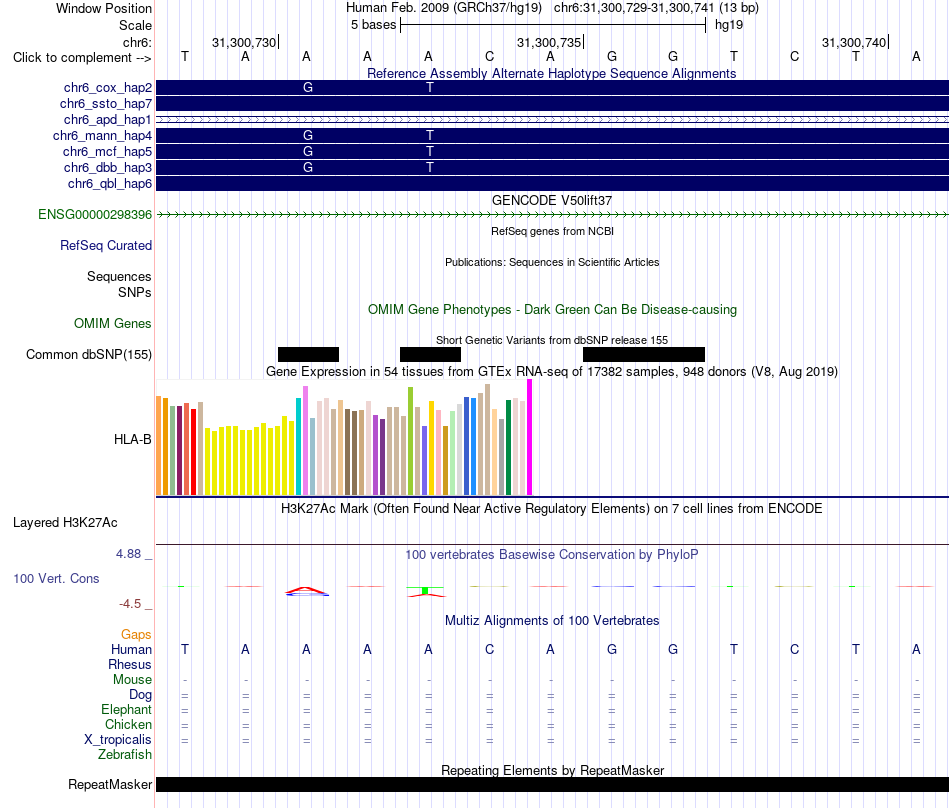This screenshot has width=950, height=808.
Task: Open Reference Assembly Alternate Haplotype Sequence Alignments title
Action: [552, 73]
